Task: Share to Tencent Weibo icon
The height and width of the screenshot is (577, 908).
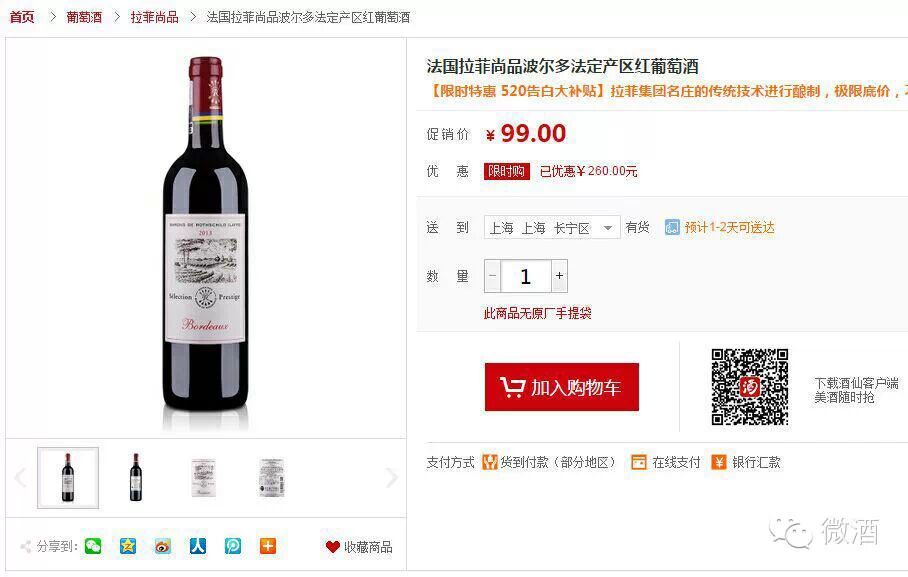Action: tap(233, 546)
